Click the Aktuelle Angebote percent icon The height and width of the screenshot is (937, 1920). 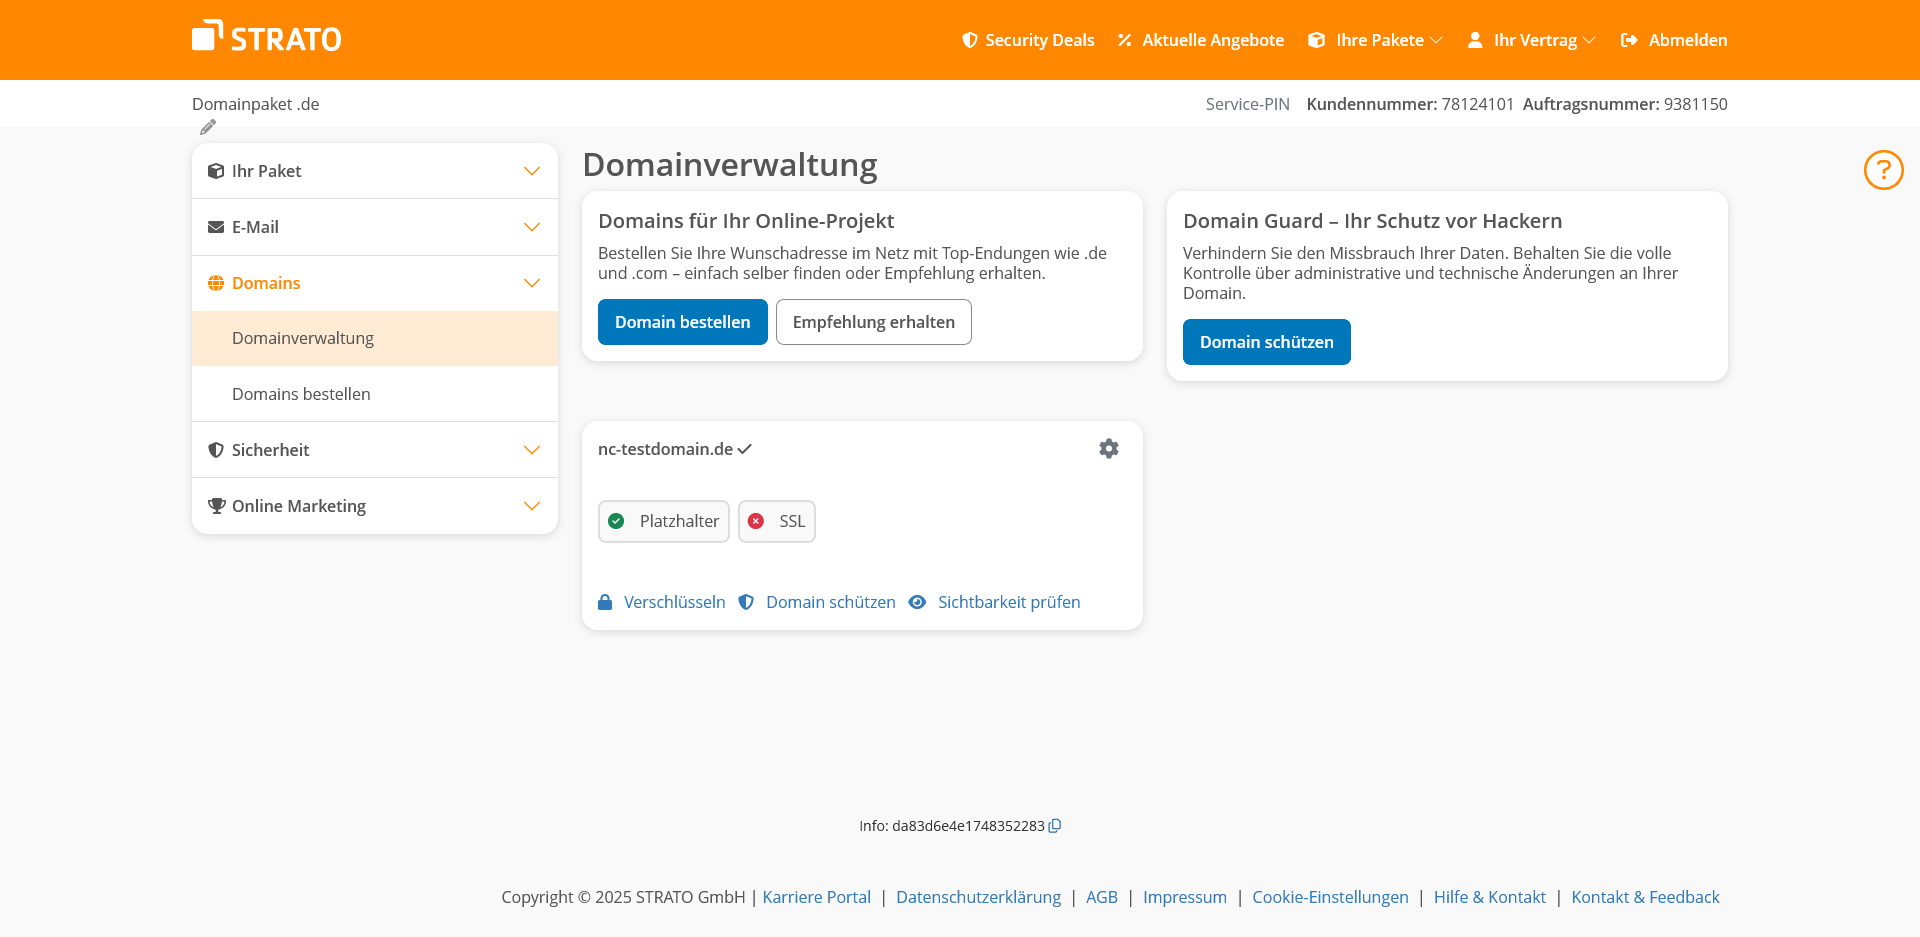coord(1125,40)
